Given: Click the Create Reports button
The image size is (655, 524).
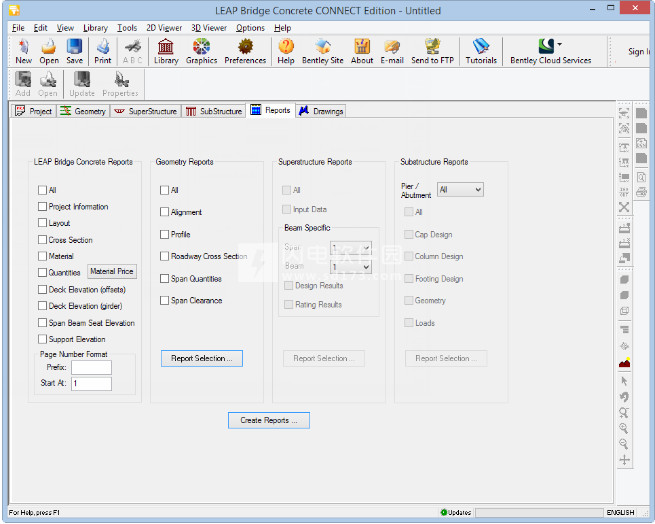Looking at the screenshot, I should coord(269,420).
